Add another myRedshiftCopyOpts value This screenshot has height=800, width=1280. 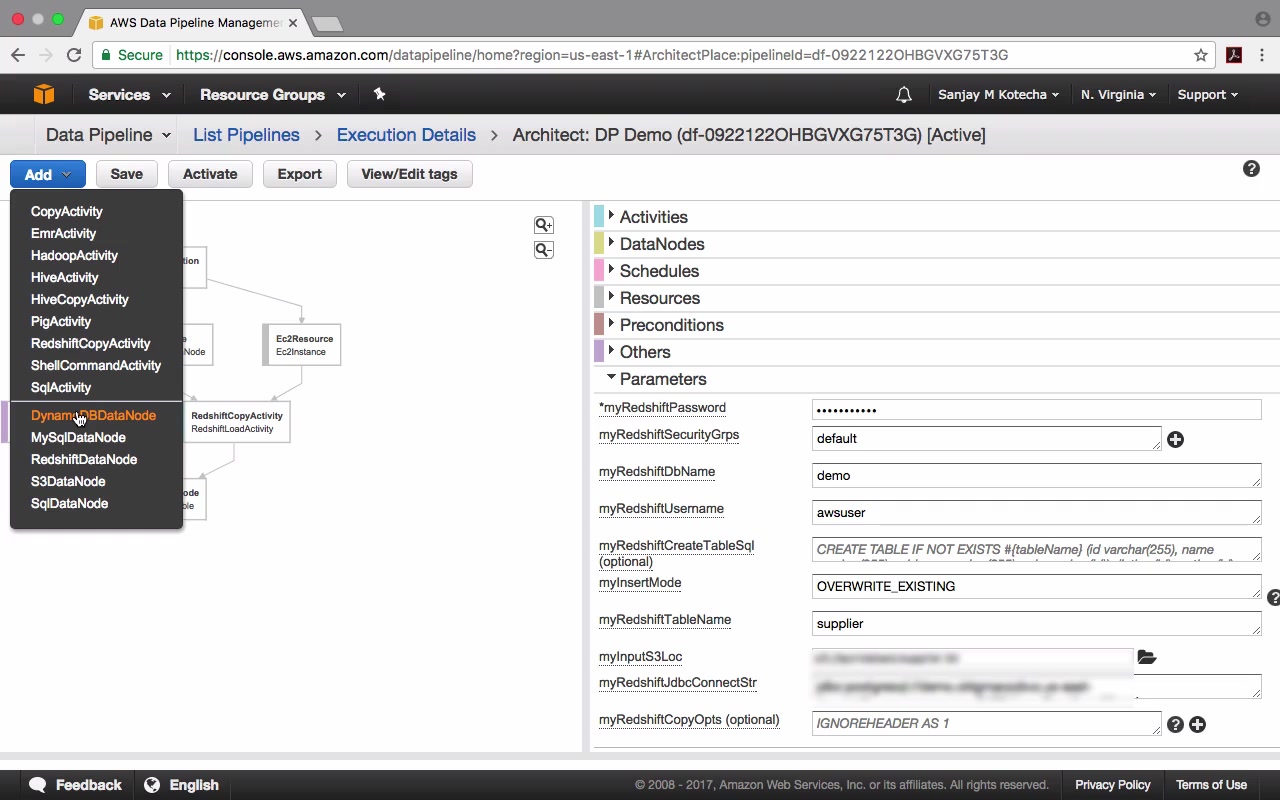1197,725
